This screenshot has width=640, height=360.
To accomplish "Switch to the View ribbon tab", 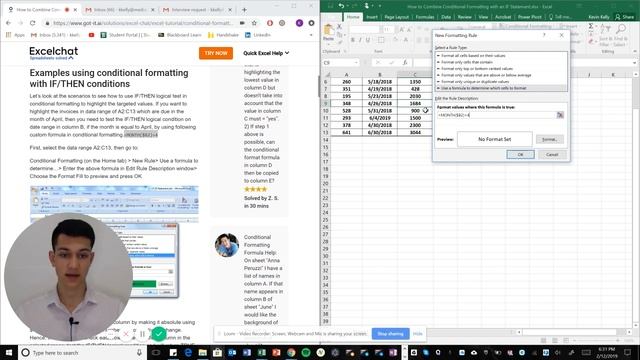I will (x=483, y=17).
